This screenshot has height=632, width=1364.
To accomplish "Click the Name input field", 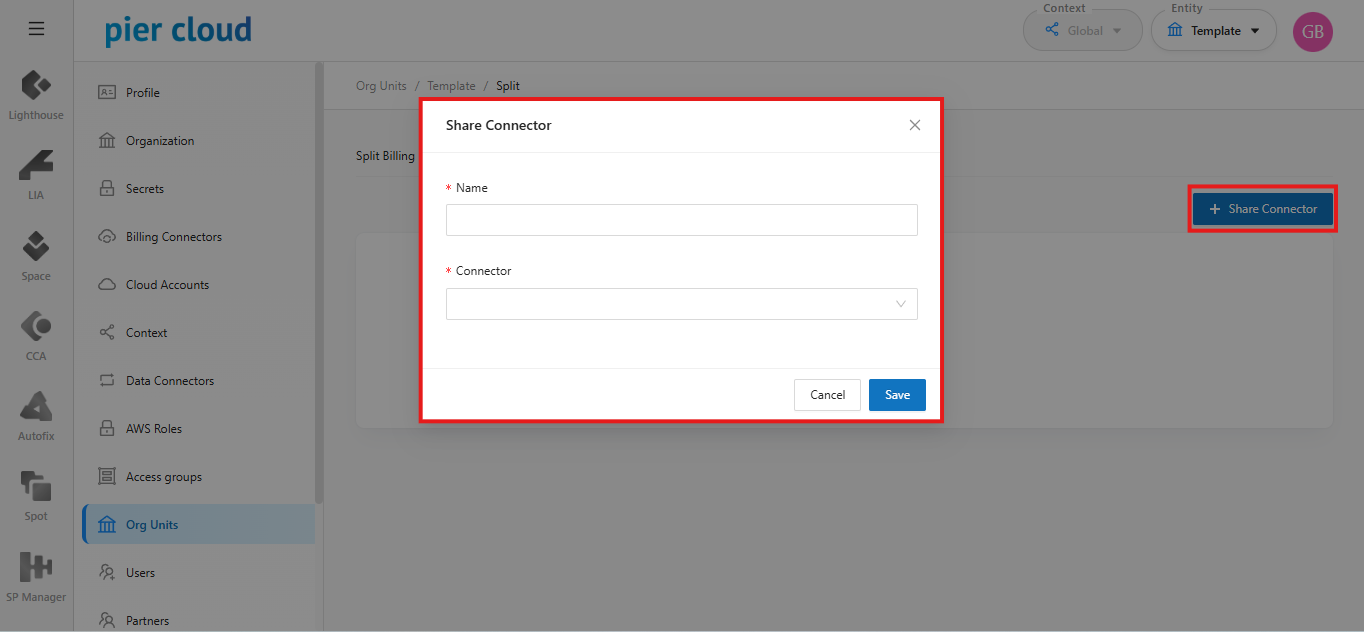I will pyautogui.click(x=681, y=220).
